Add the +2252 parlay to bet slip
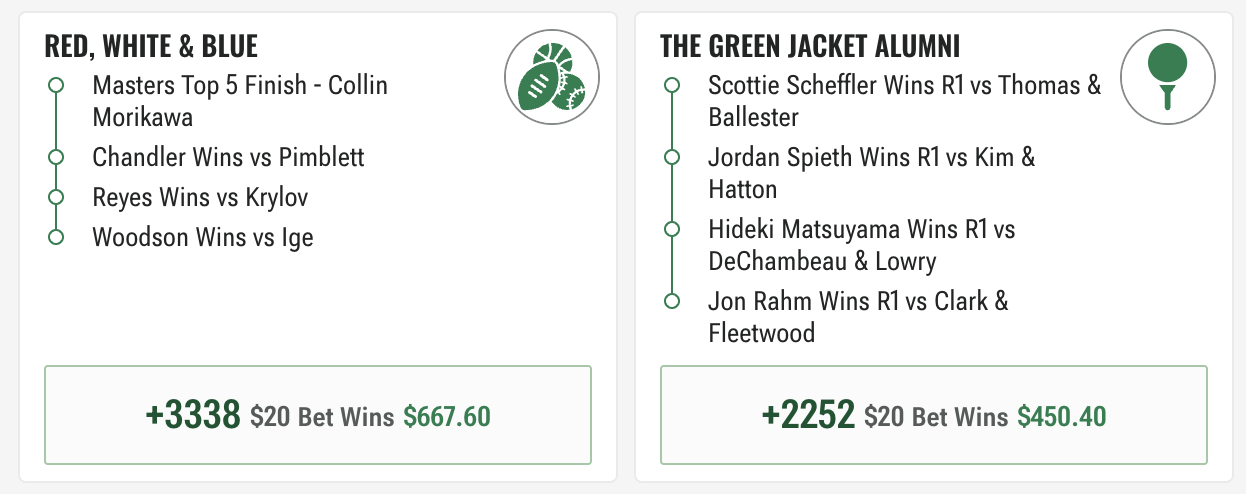The height and width of the screenshot is (494, 1246). click(934, 415)
